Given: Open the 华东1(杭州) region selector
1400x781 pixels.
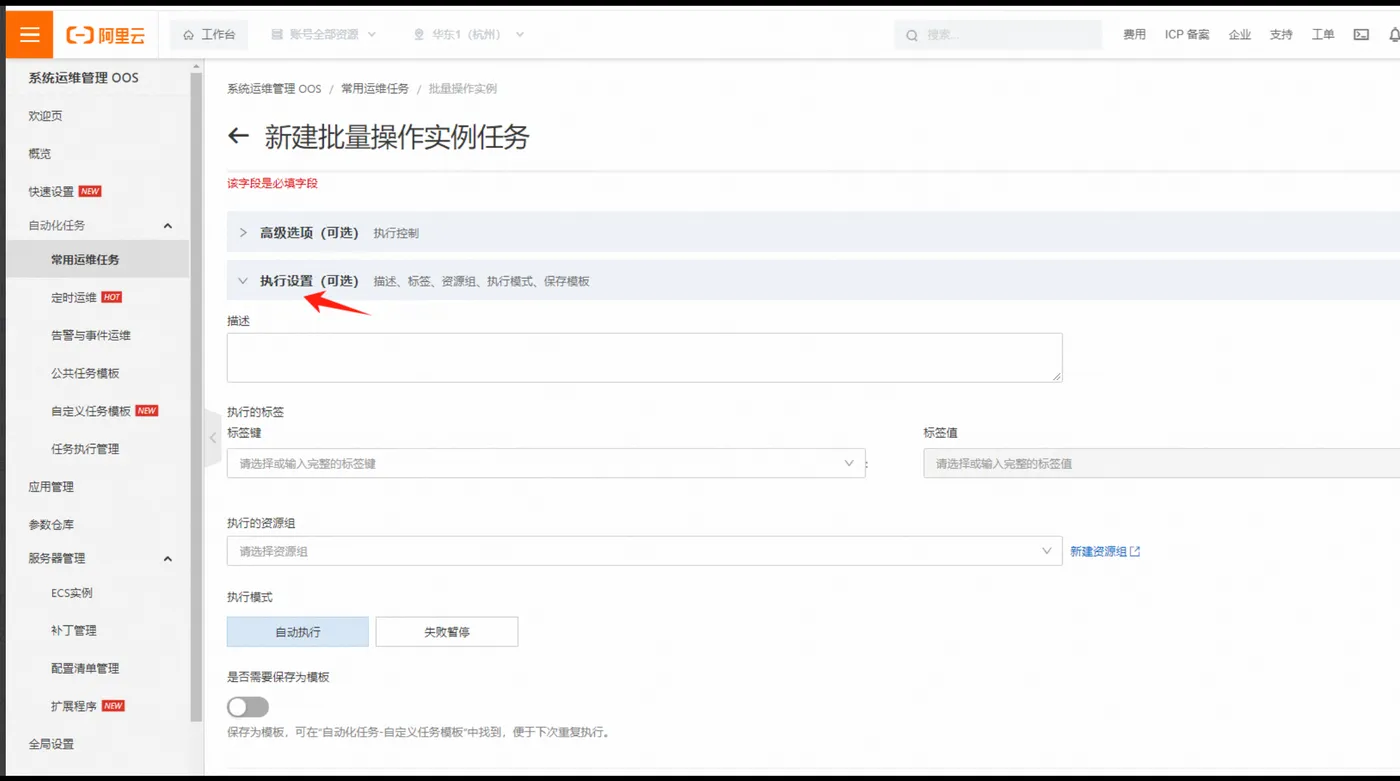Looking at the screenshot, I should (x=469, y=35).
